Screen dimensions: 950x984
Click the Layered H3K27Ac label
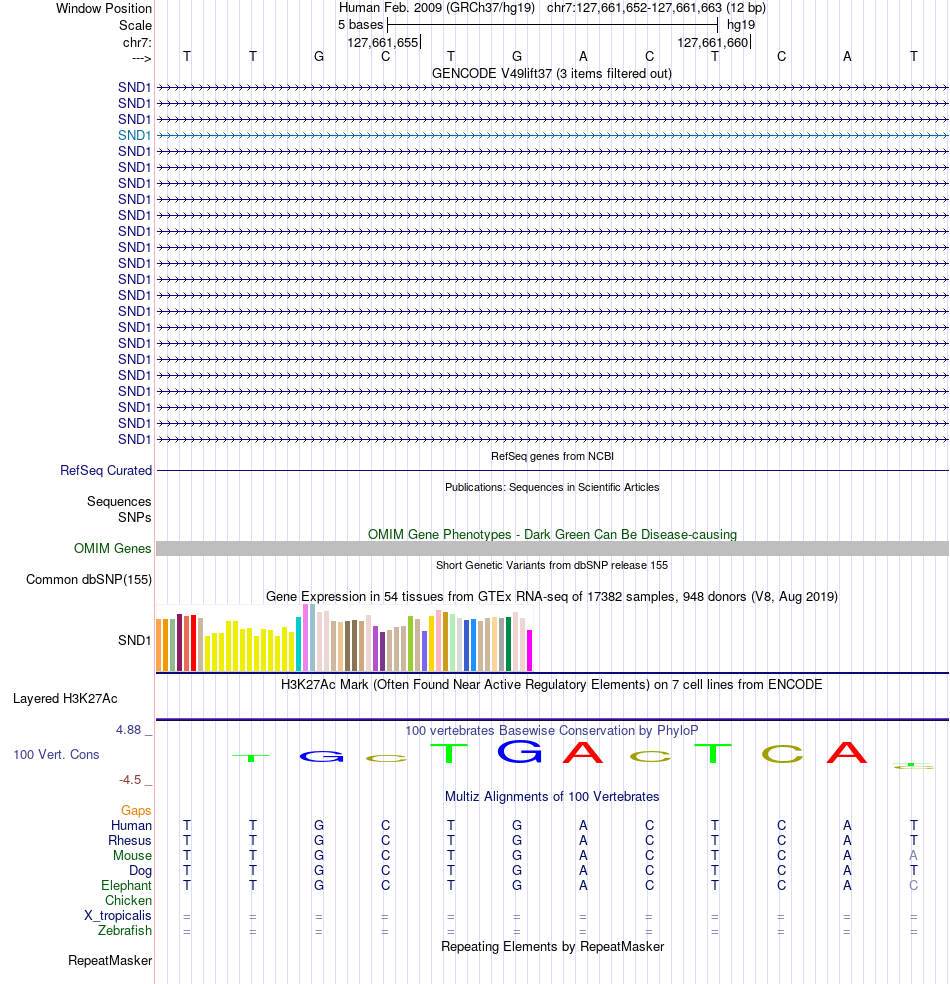click(65, 698)
